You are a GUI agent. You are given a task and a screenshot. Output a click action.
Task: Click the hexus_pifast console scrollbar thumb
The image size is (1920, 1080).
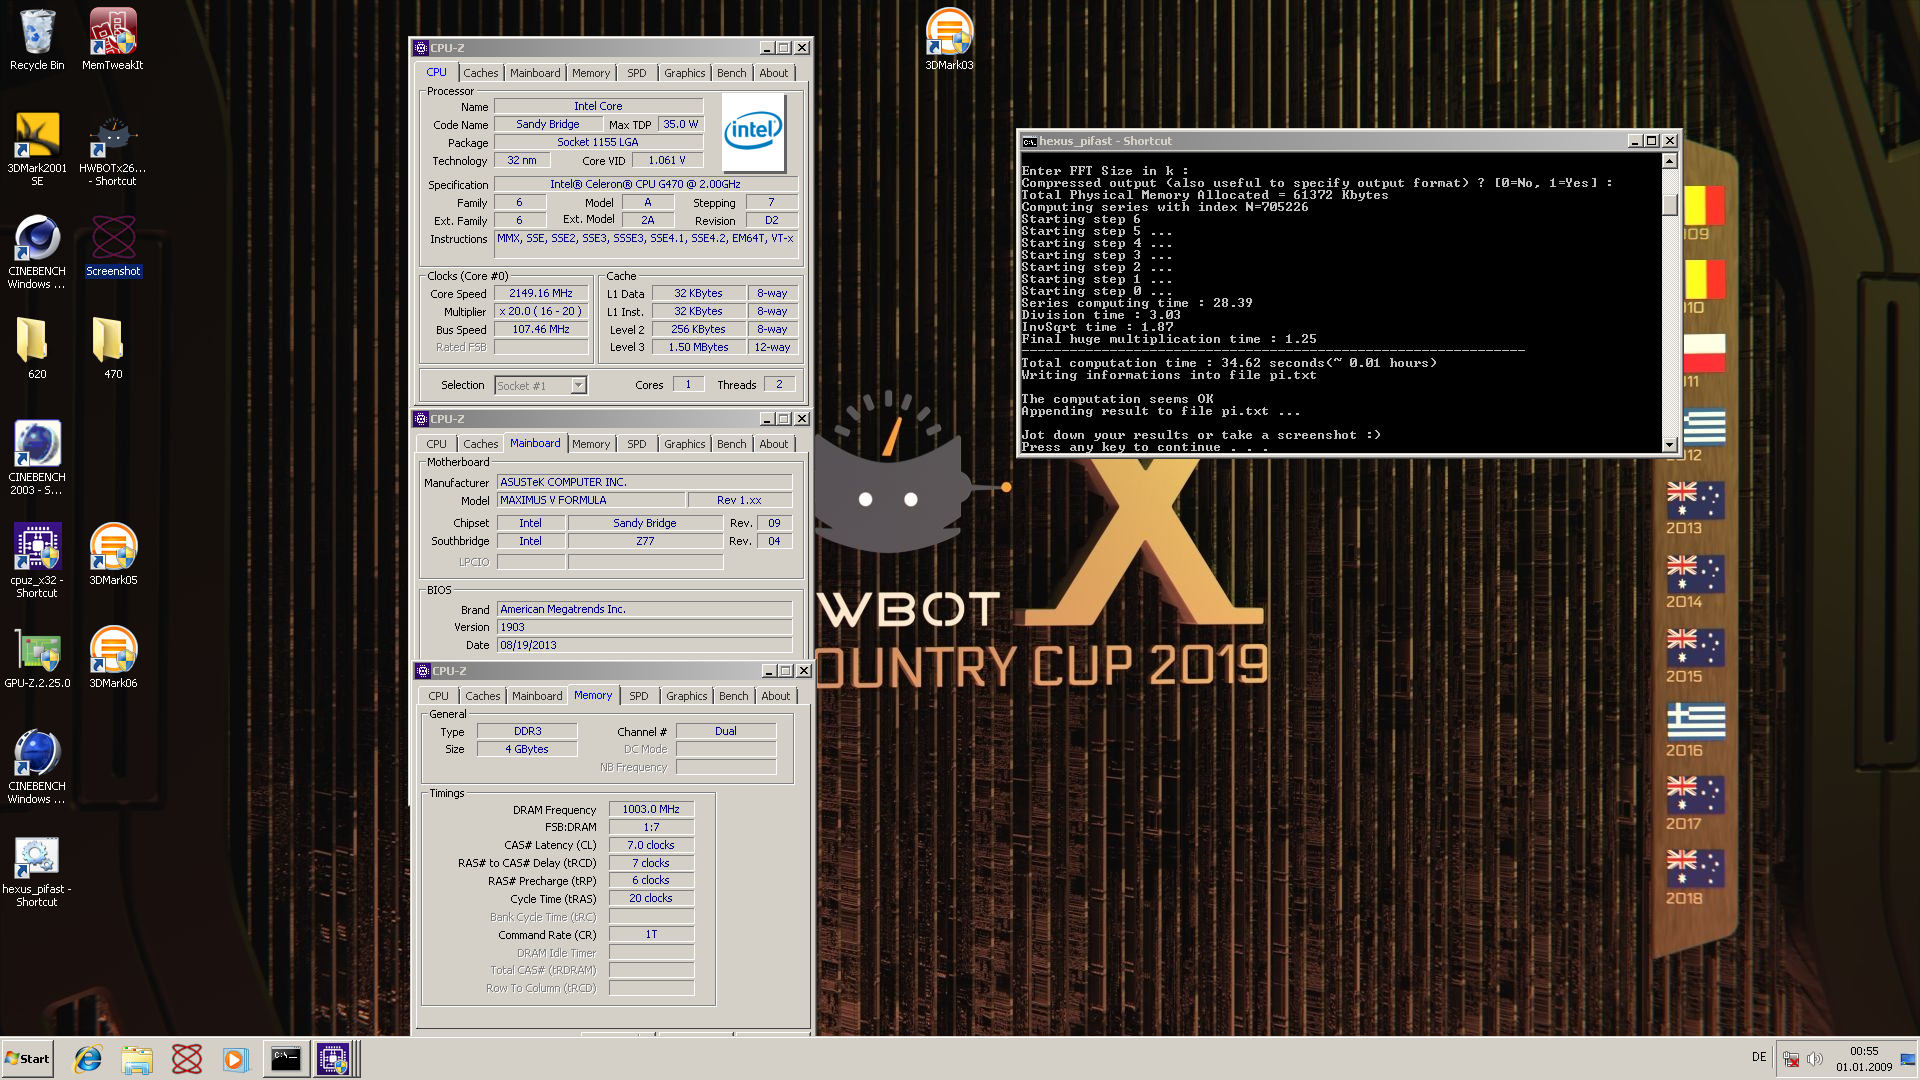(1669, 203)
